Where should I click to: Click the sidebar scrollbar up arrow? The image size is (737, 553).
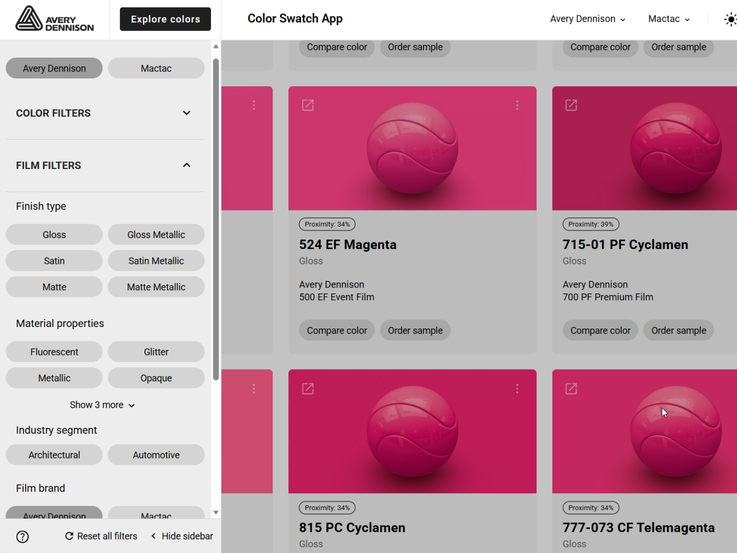click(x=216, y=46)
